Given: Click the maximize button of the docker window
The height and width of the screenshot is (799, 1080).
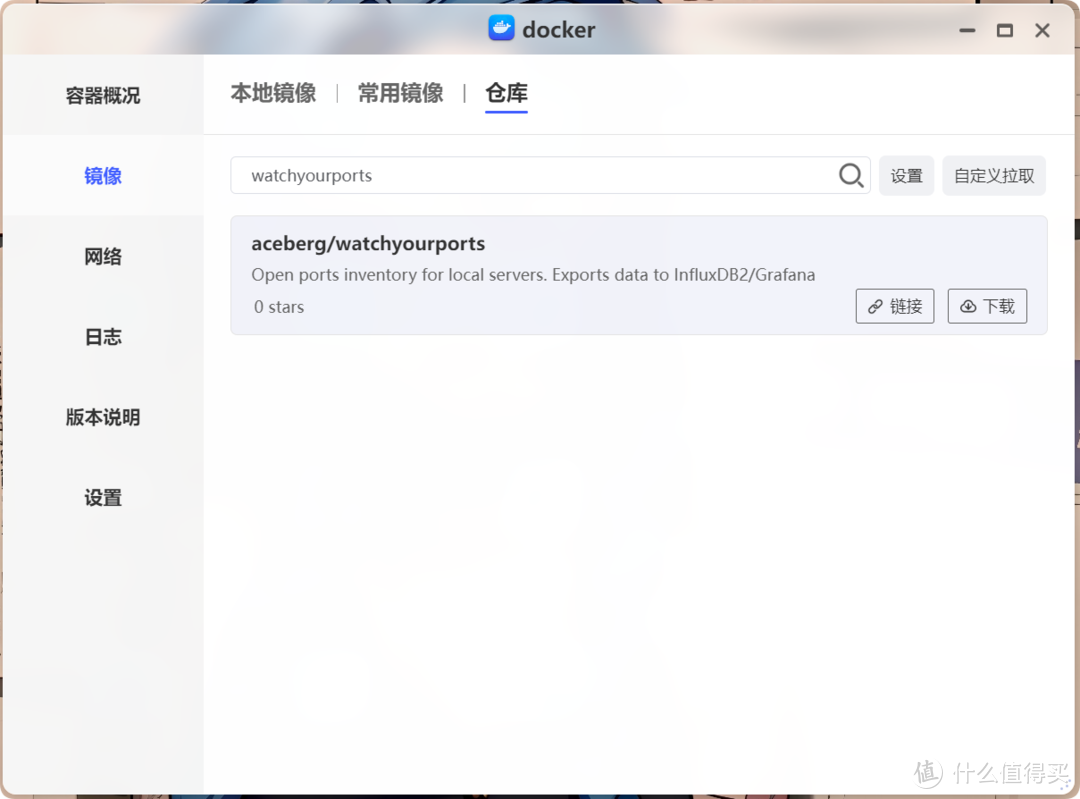Looking at the screenshot, I should pyautogui.click(x=1005, y=30).
